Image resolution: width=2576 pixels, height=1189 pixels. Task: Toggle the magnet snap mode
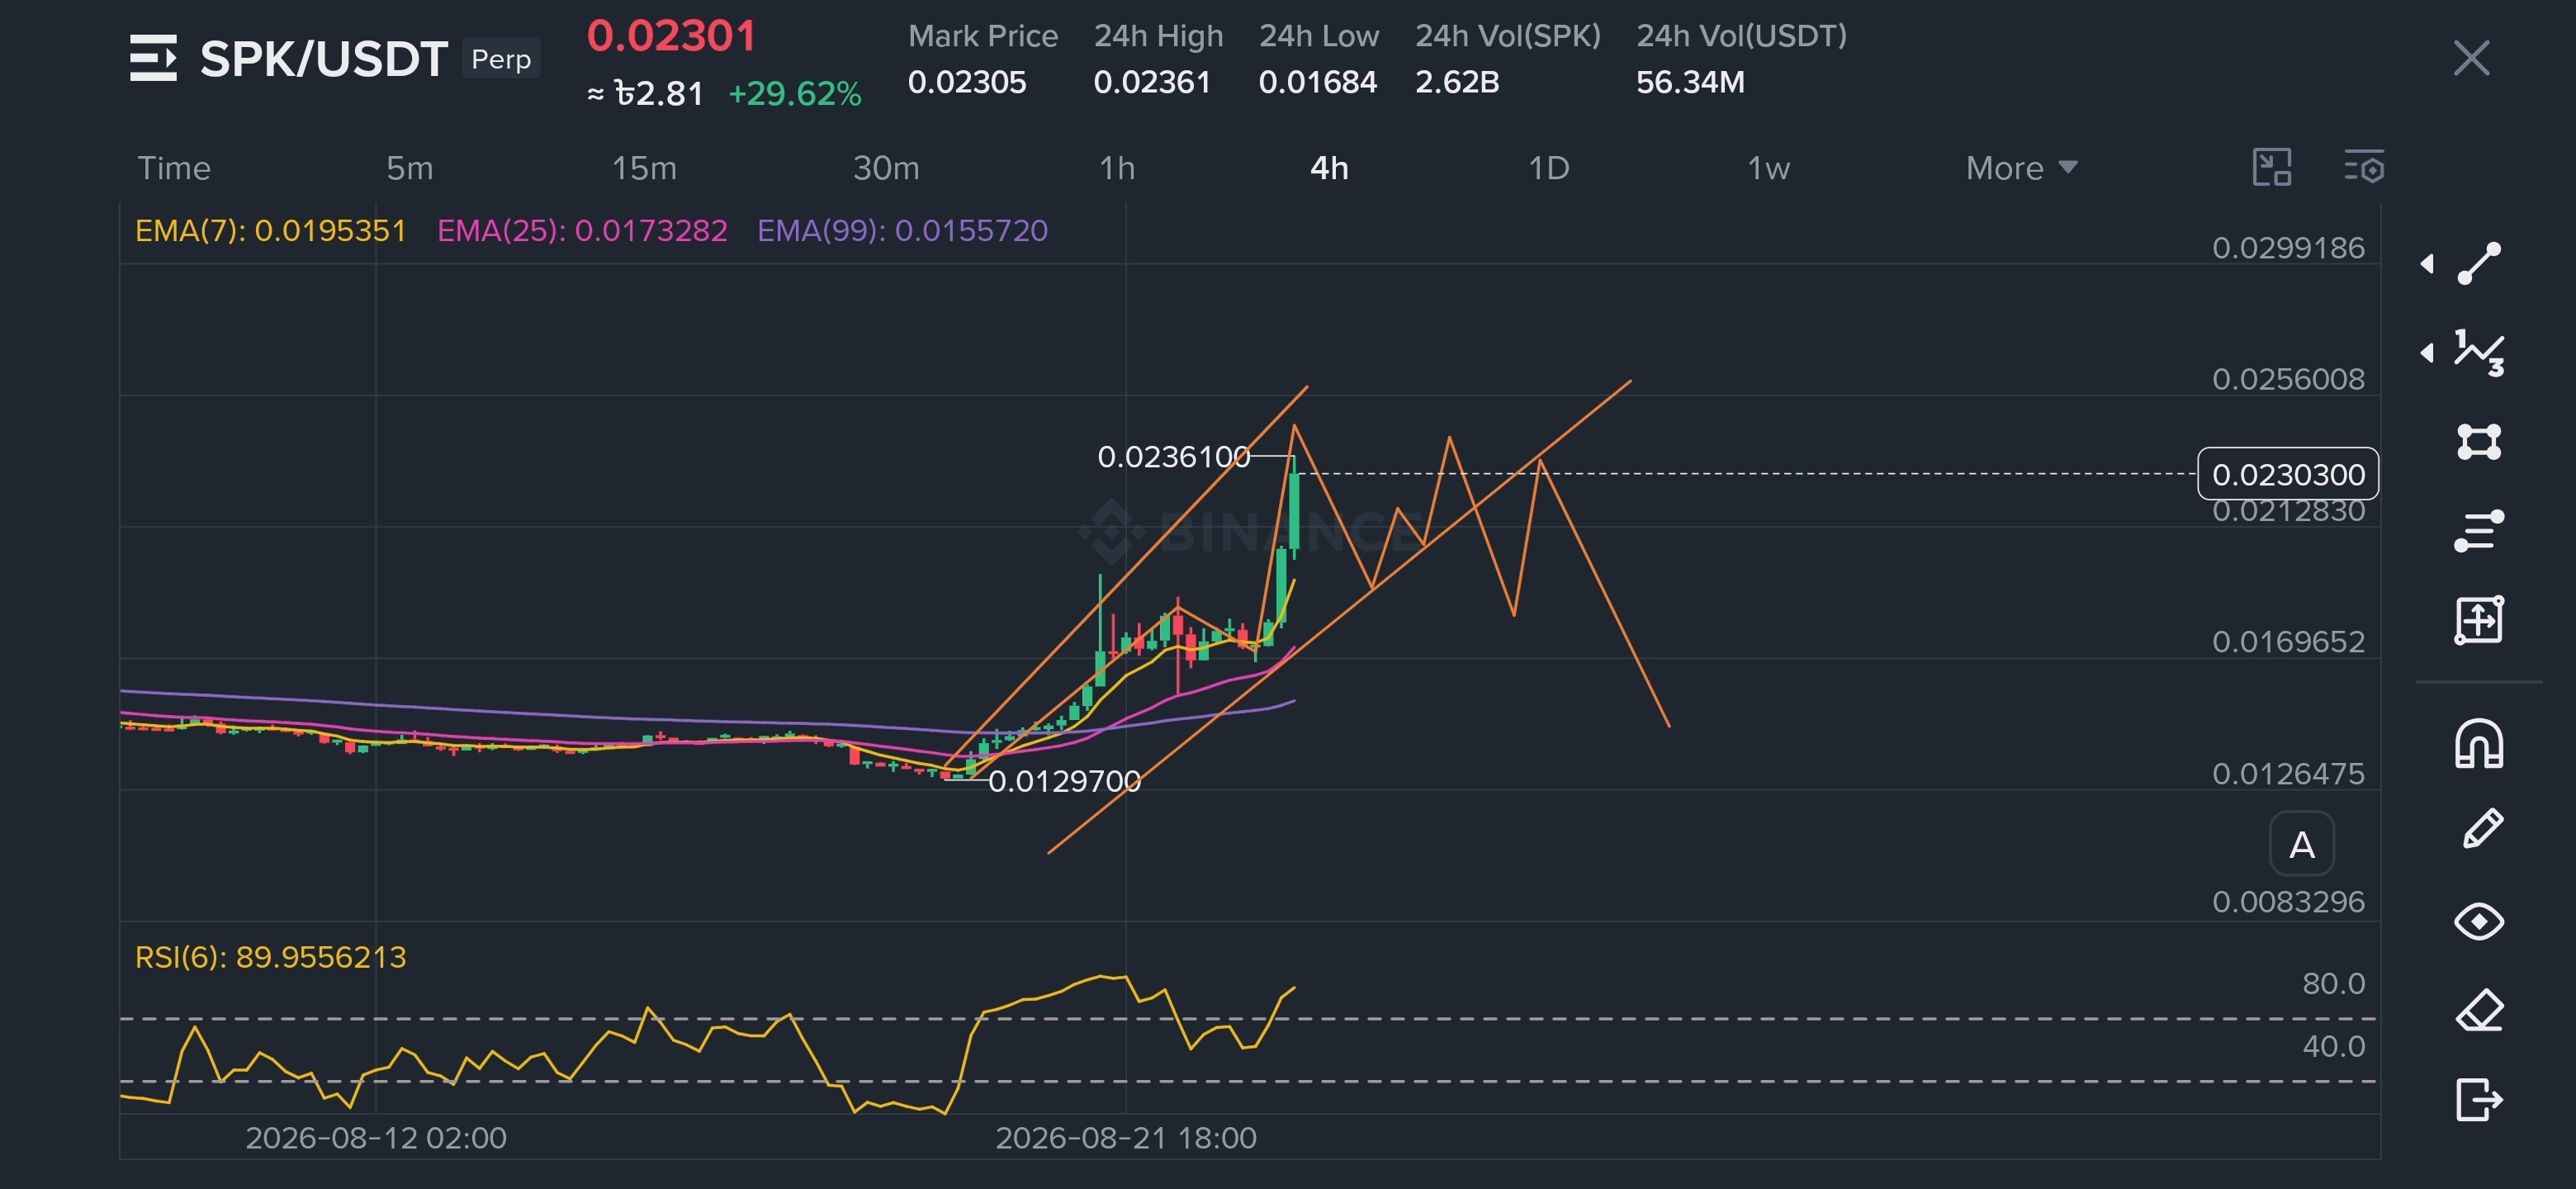coord(2479,744)
